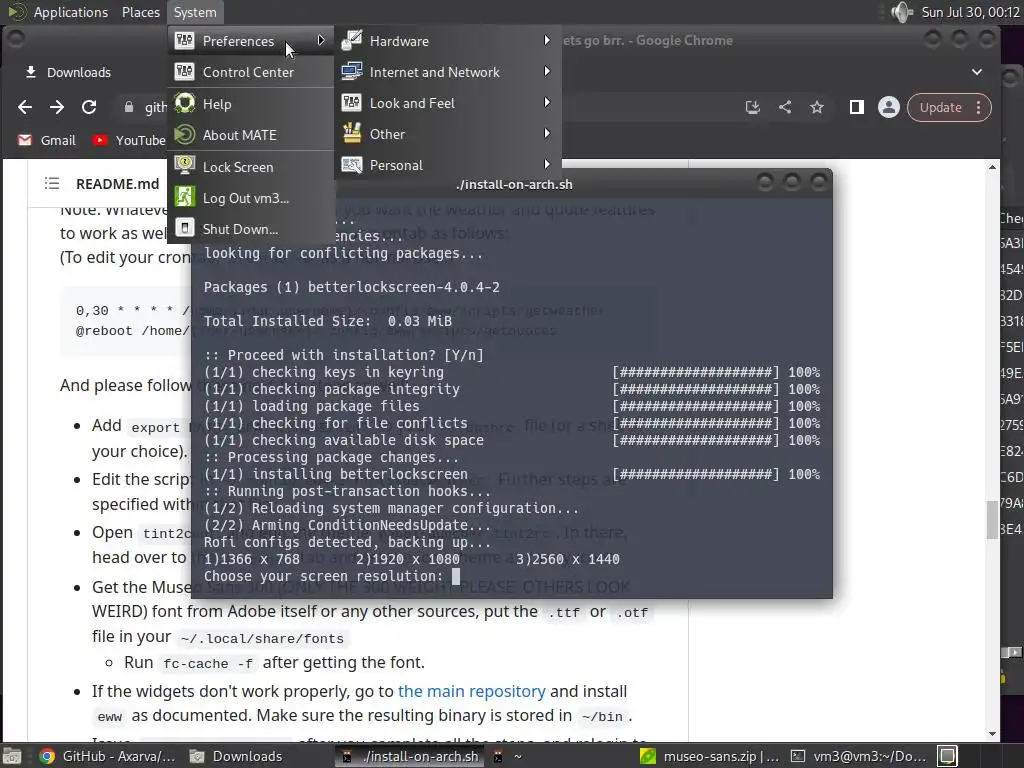Click the Look and Feel icon

coord(351,103)
